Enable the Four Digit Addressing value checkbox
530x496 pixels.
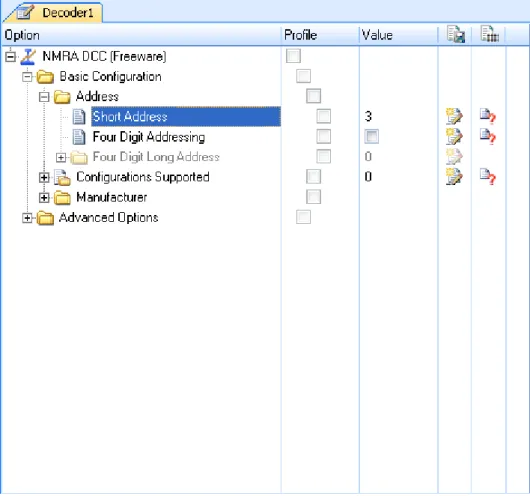pos(371,137)
